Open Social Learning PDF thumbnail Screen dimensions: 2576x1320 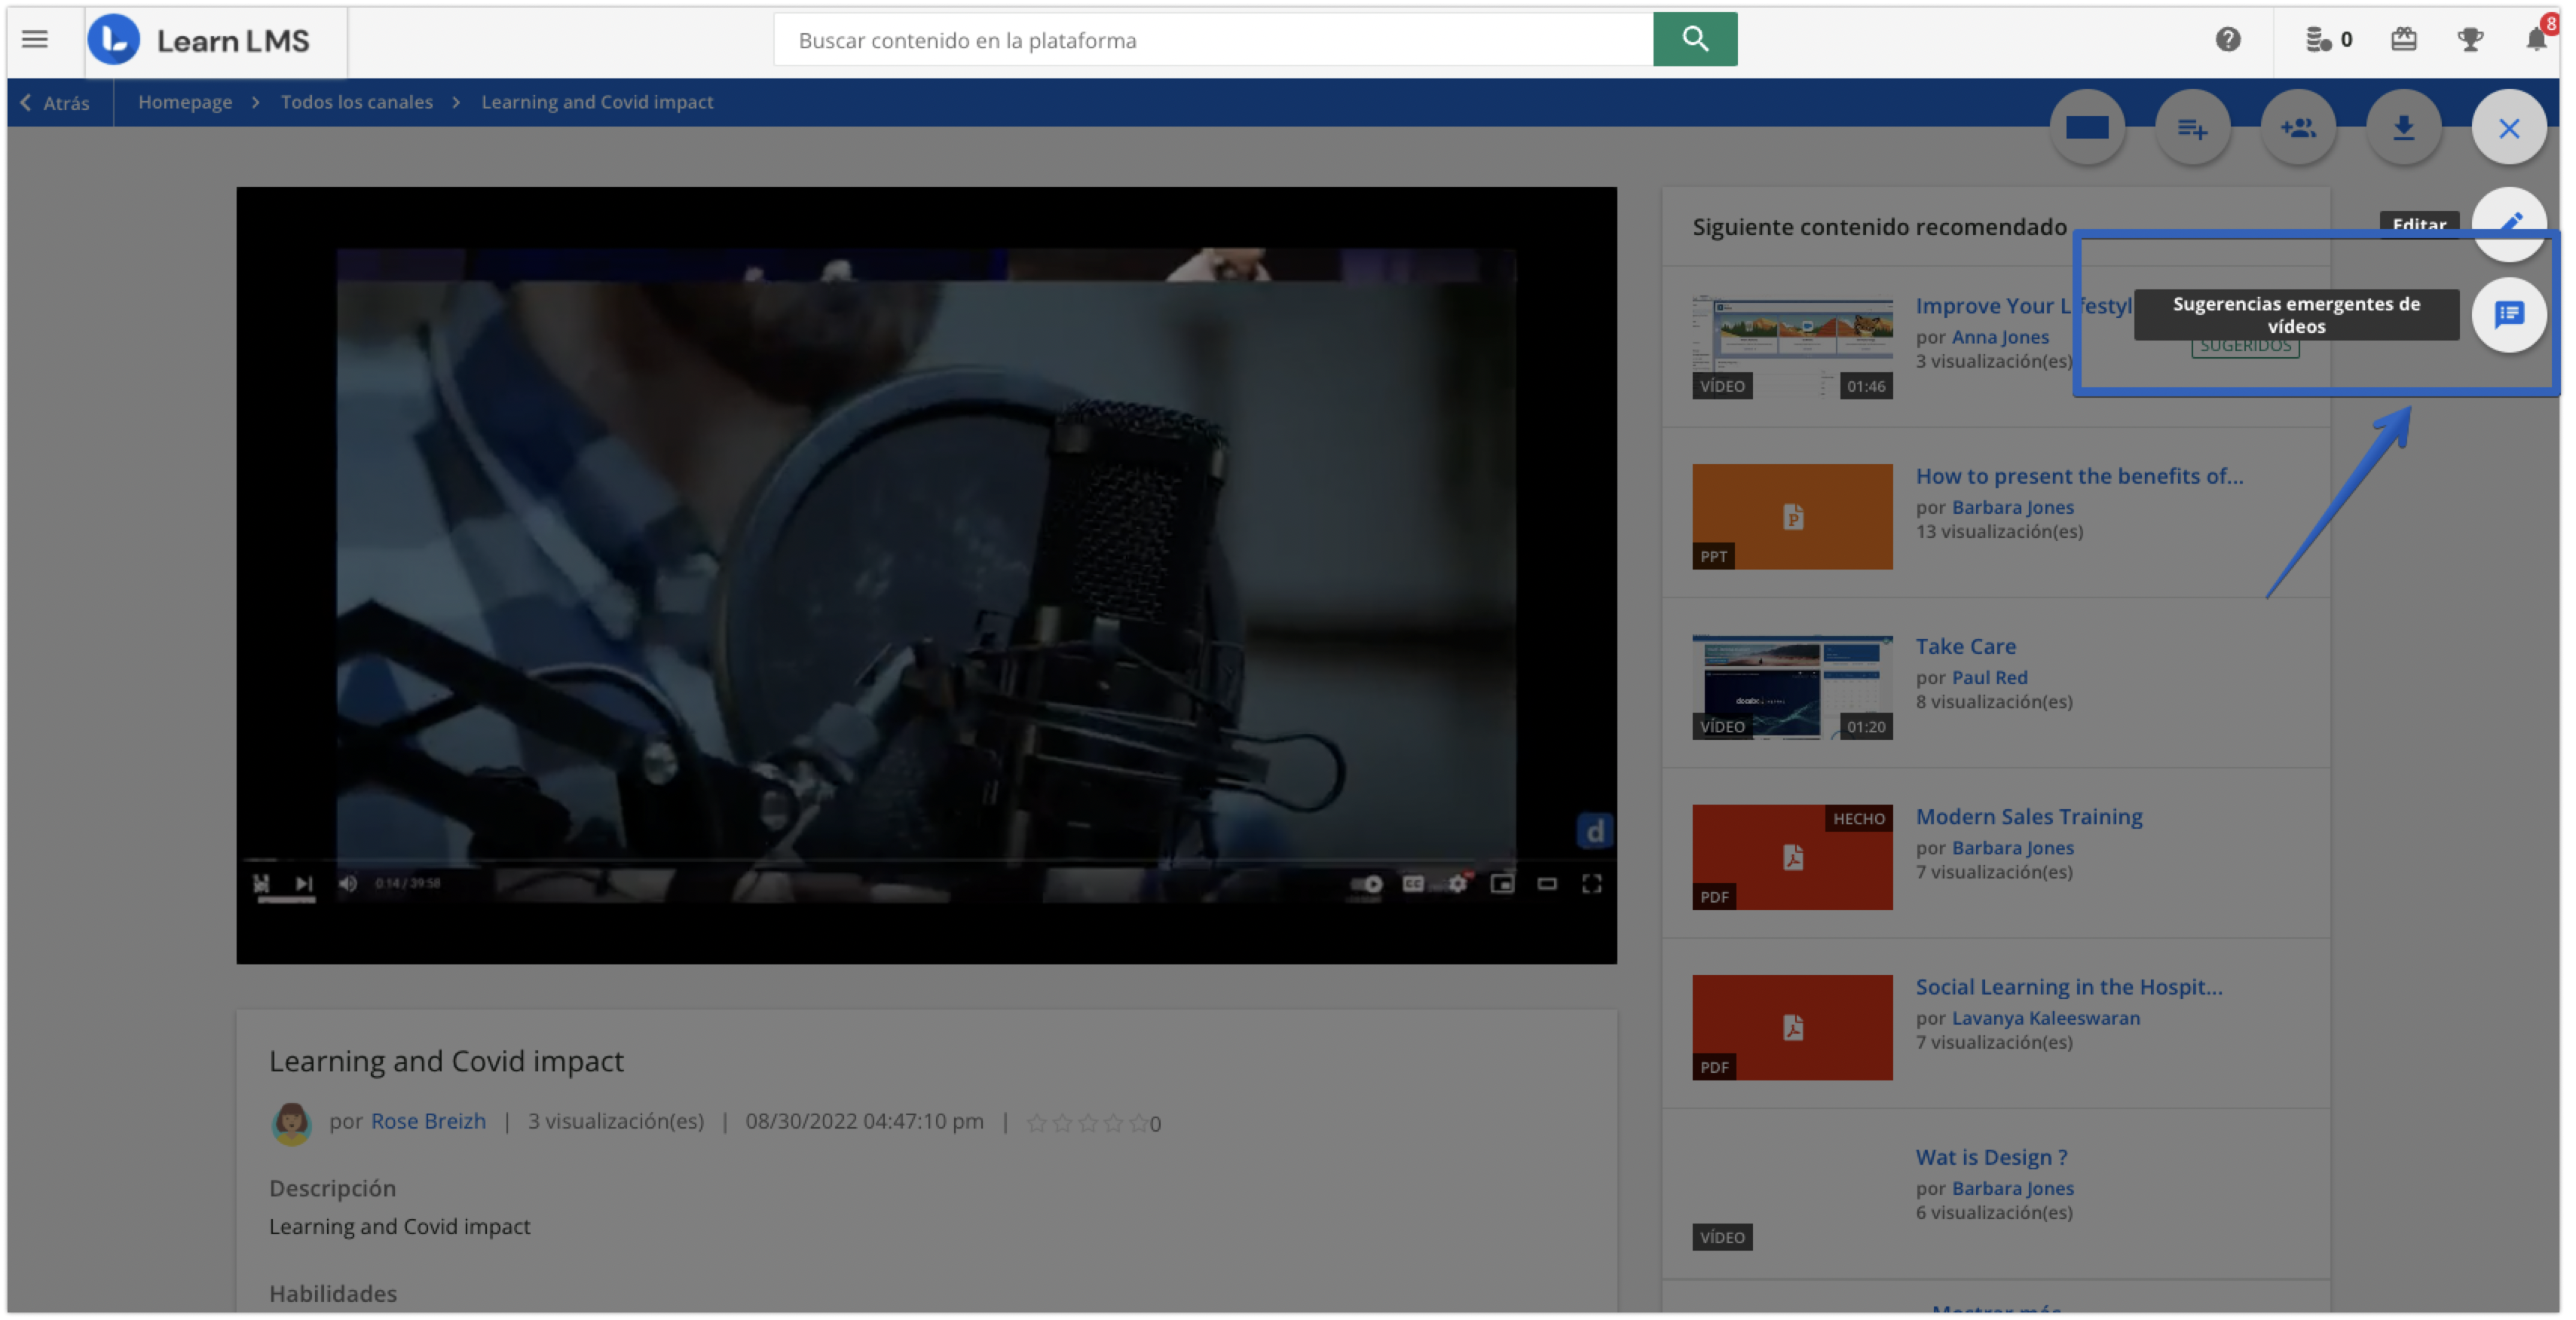coord(1792,1027)
